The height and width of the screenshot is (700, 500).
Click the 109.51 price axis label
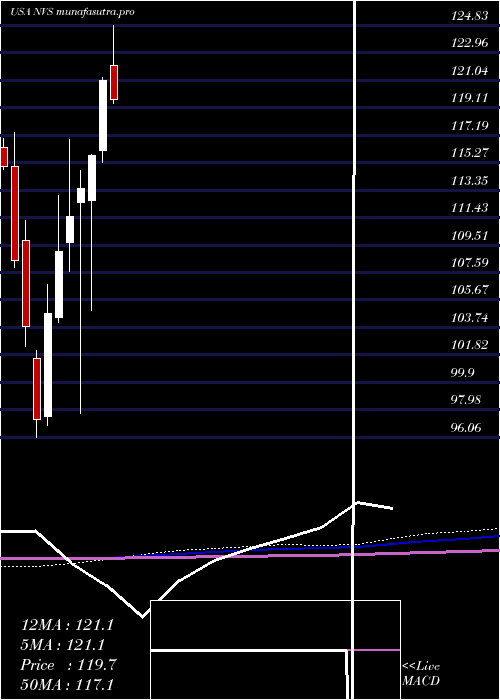click(470, 236)
